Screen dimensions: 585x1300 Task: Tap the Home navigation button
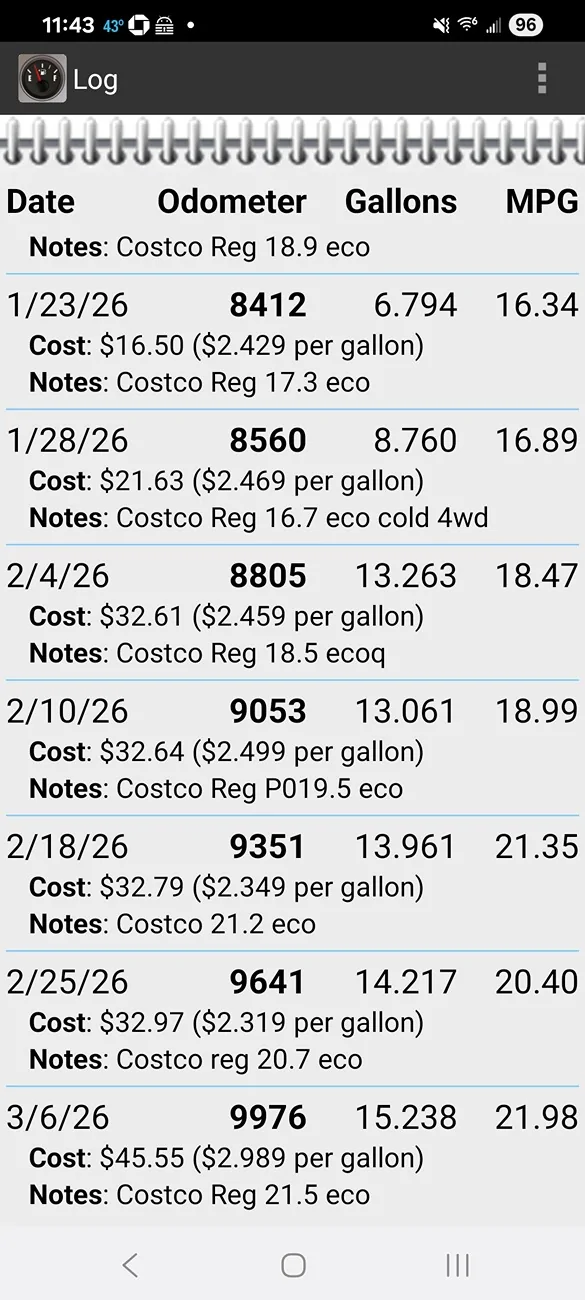point(292,1265)
